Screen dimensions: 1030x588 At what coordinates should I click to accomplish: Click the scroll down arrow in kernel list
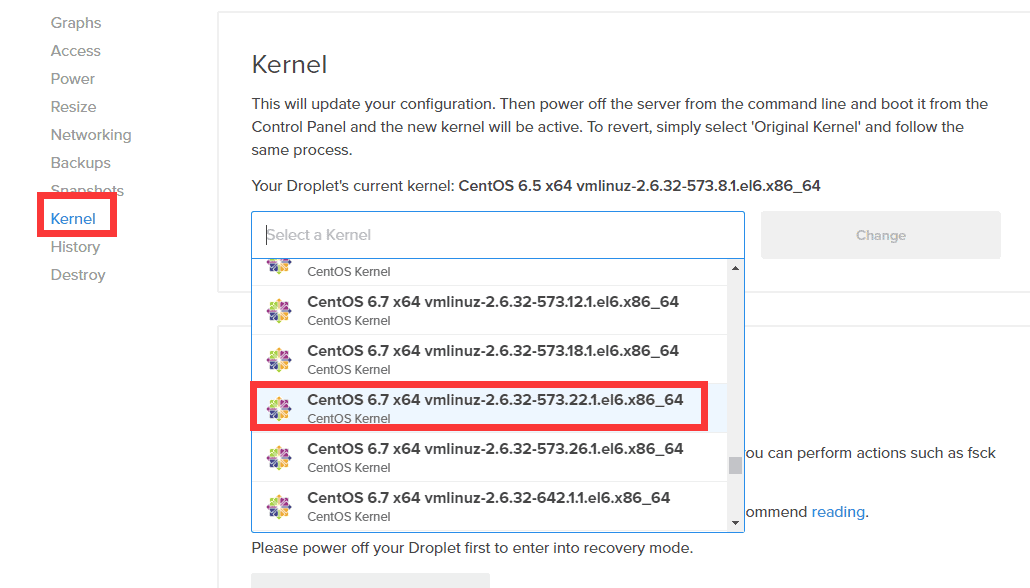pos(735,523)
